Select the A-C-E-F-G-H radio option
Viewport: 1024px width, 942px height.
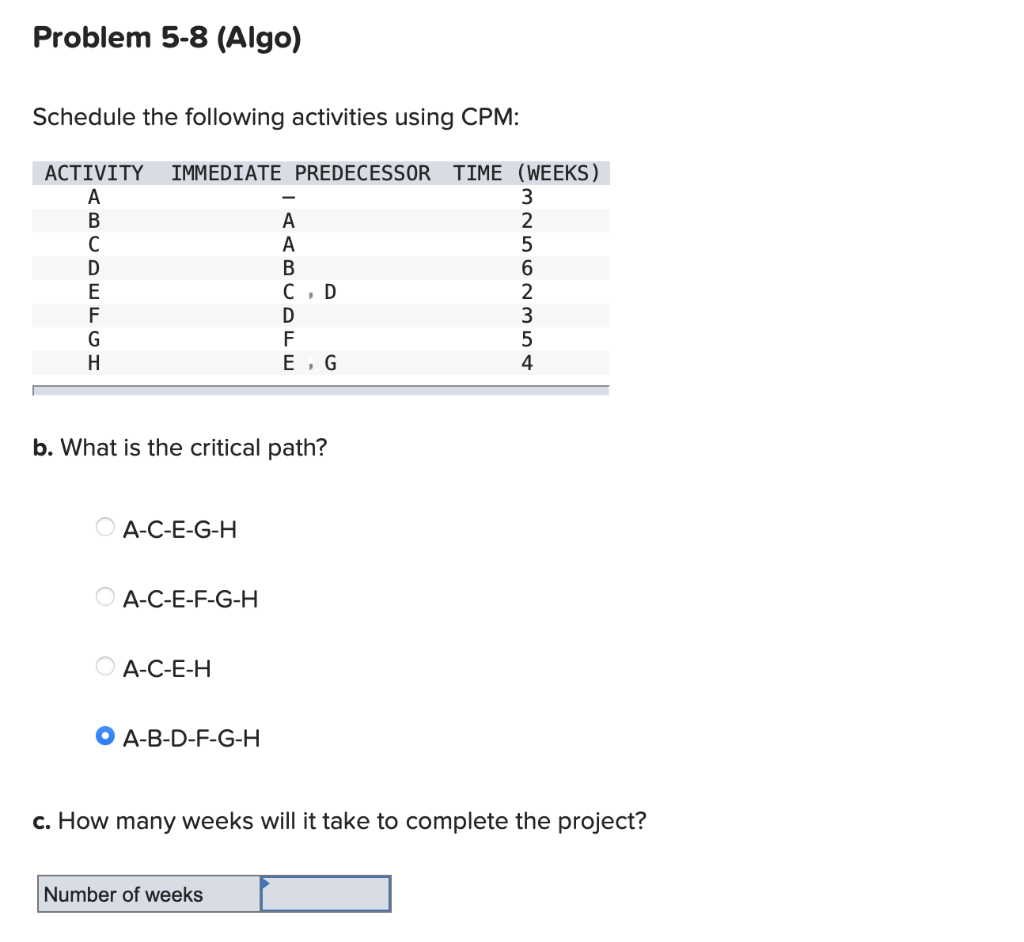point(105,597)
